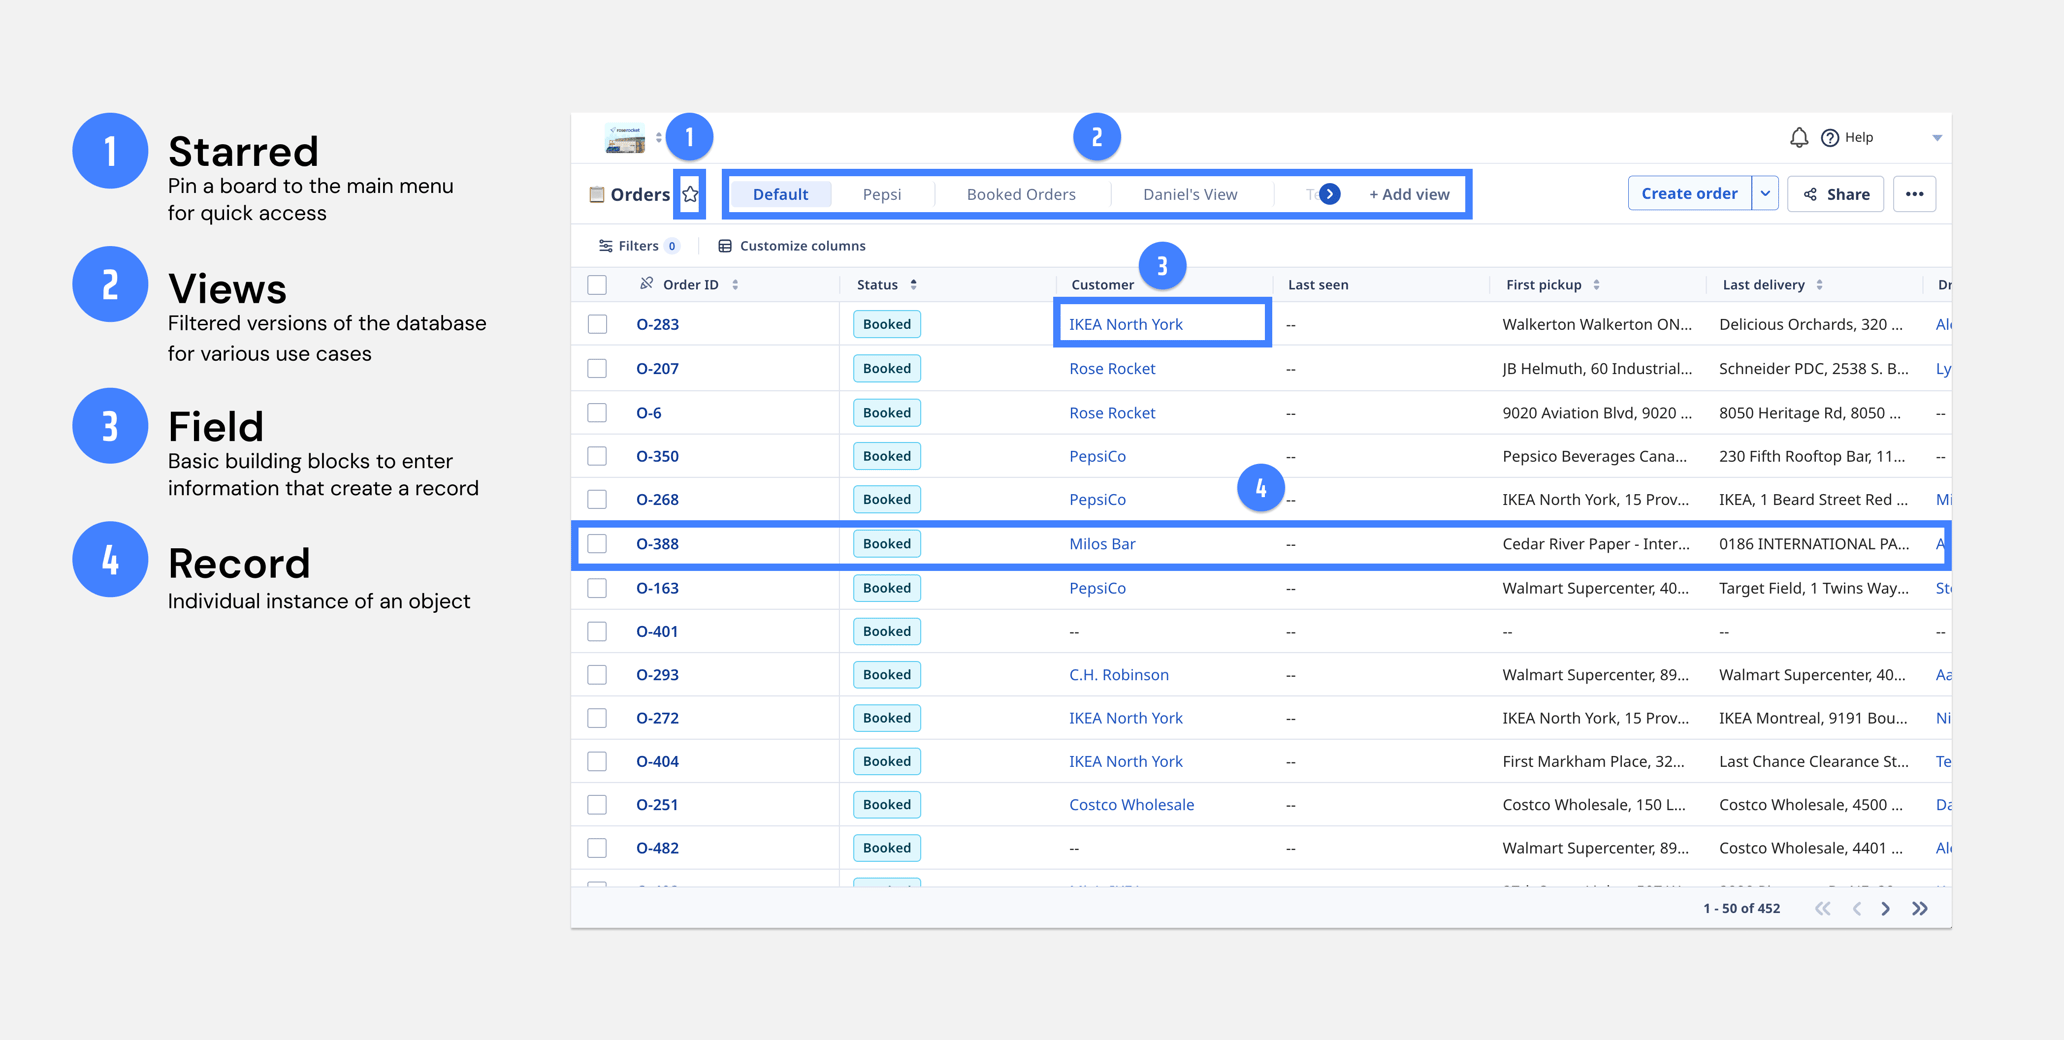
Task: Open Customize columns
Action: tap(792, 246)
